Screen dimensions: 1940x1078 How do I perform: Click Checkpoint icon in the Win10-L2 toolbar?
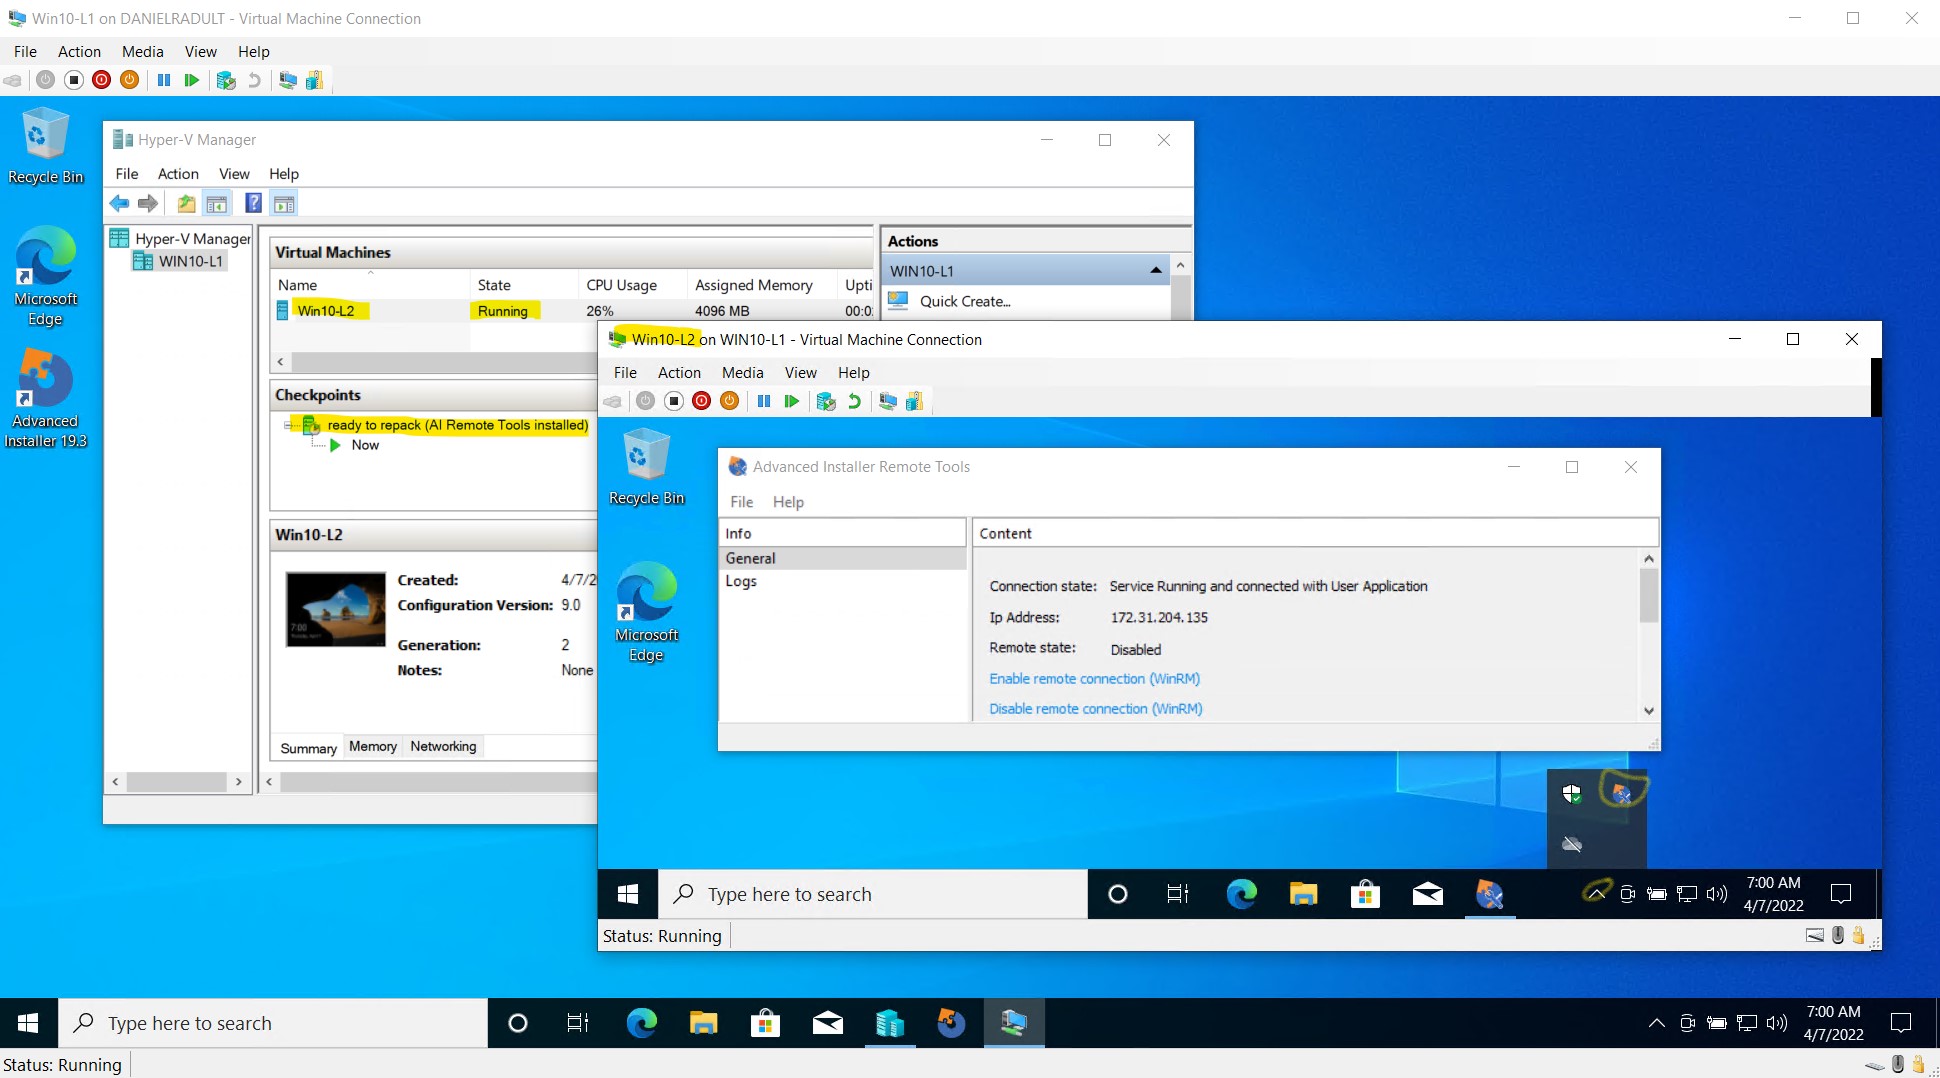826,401
